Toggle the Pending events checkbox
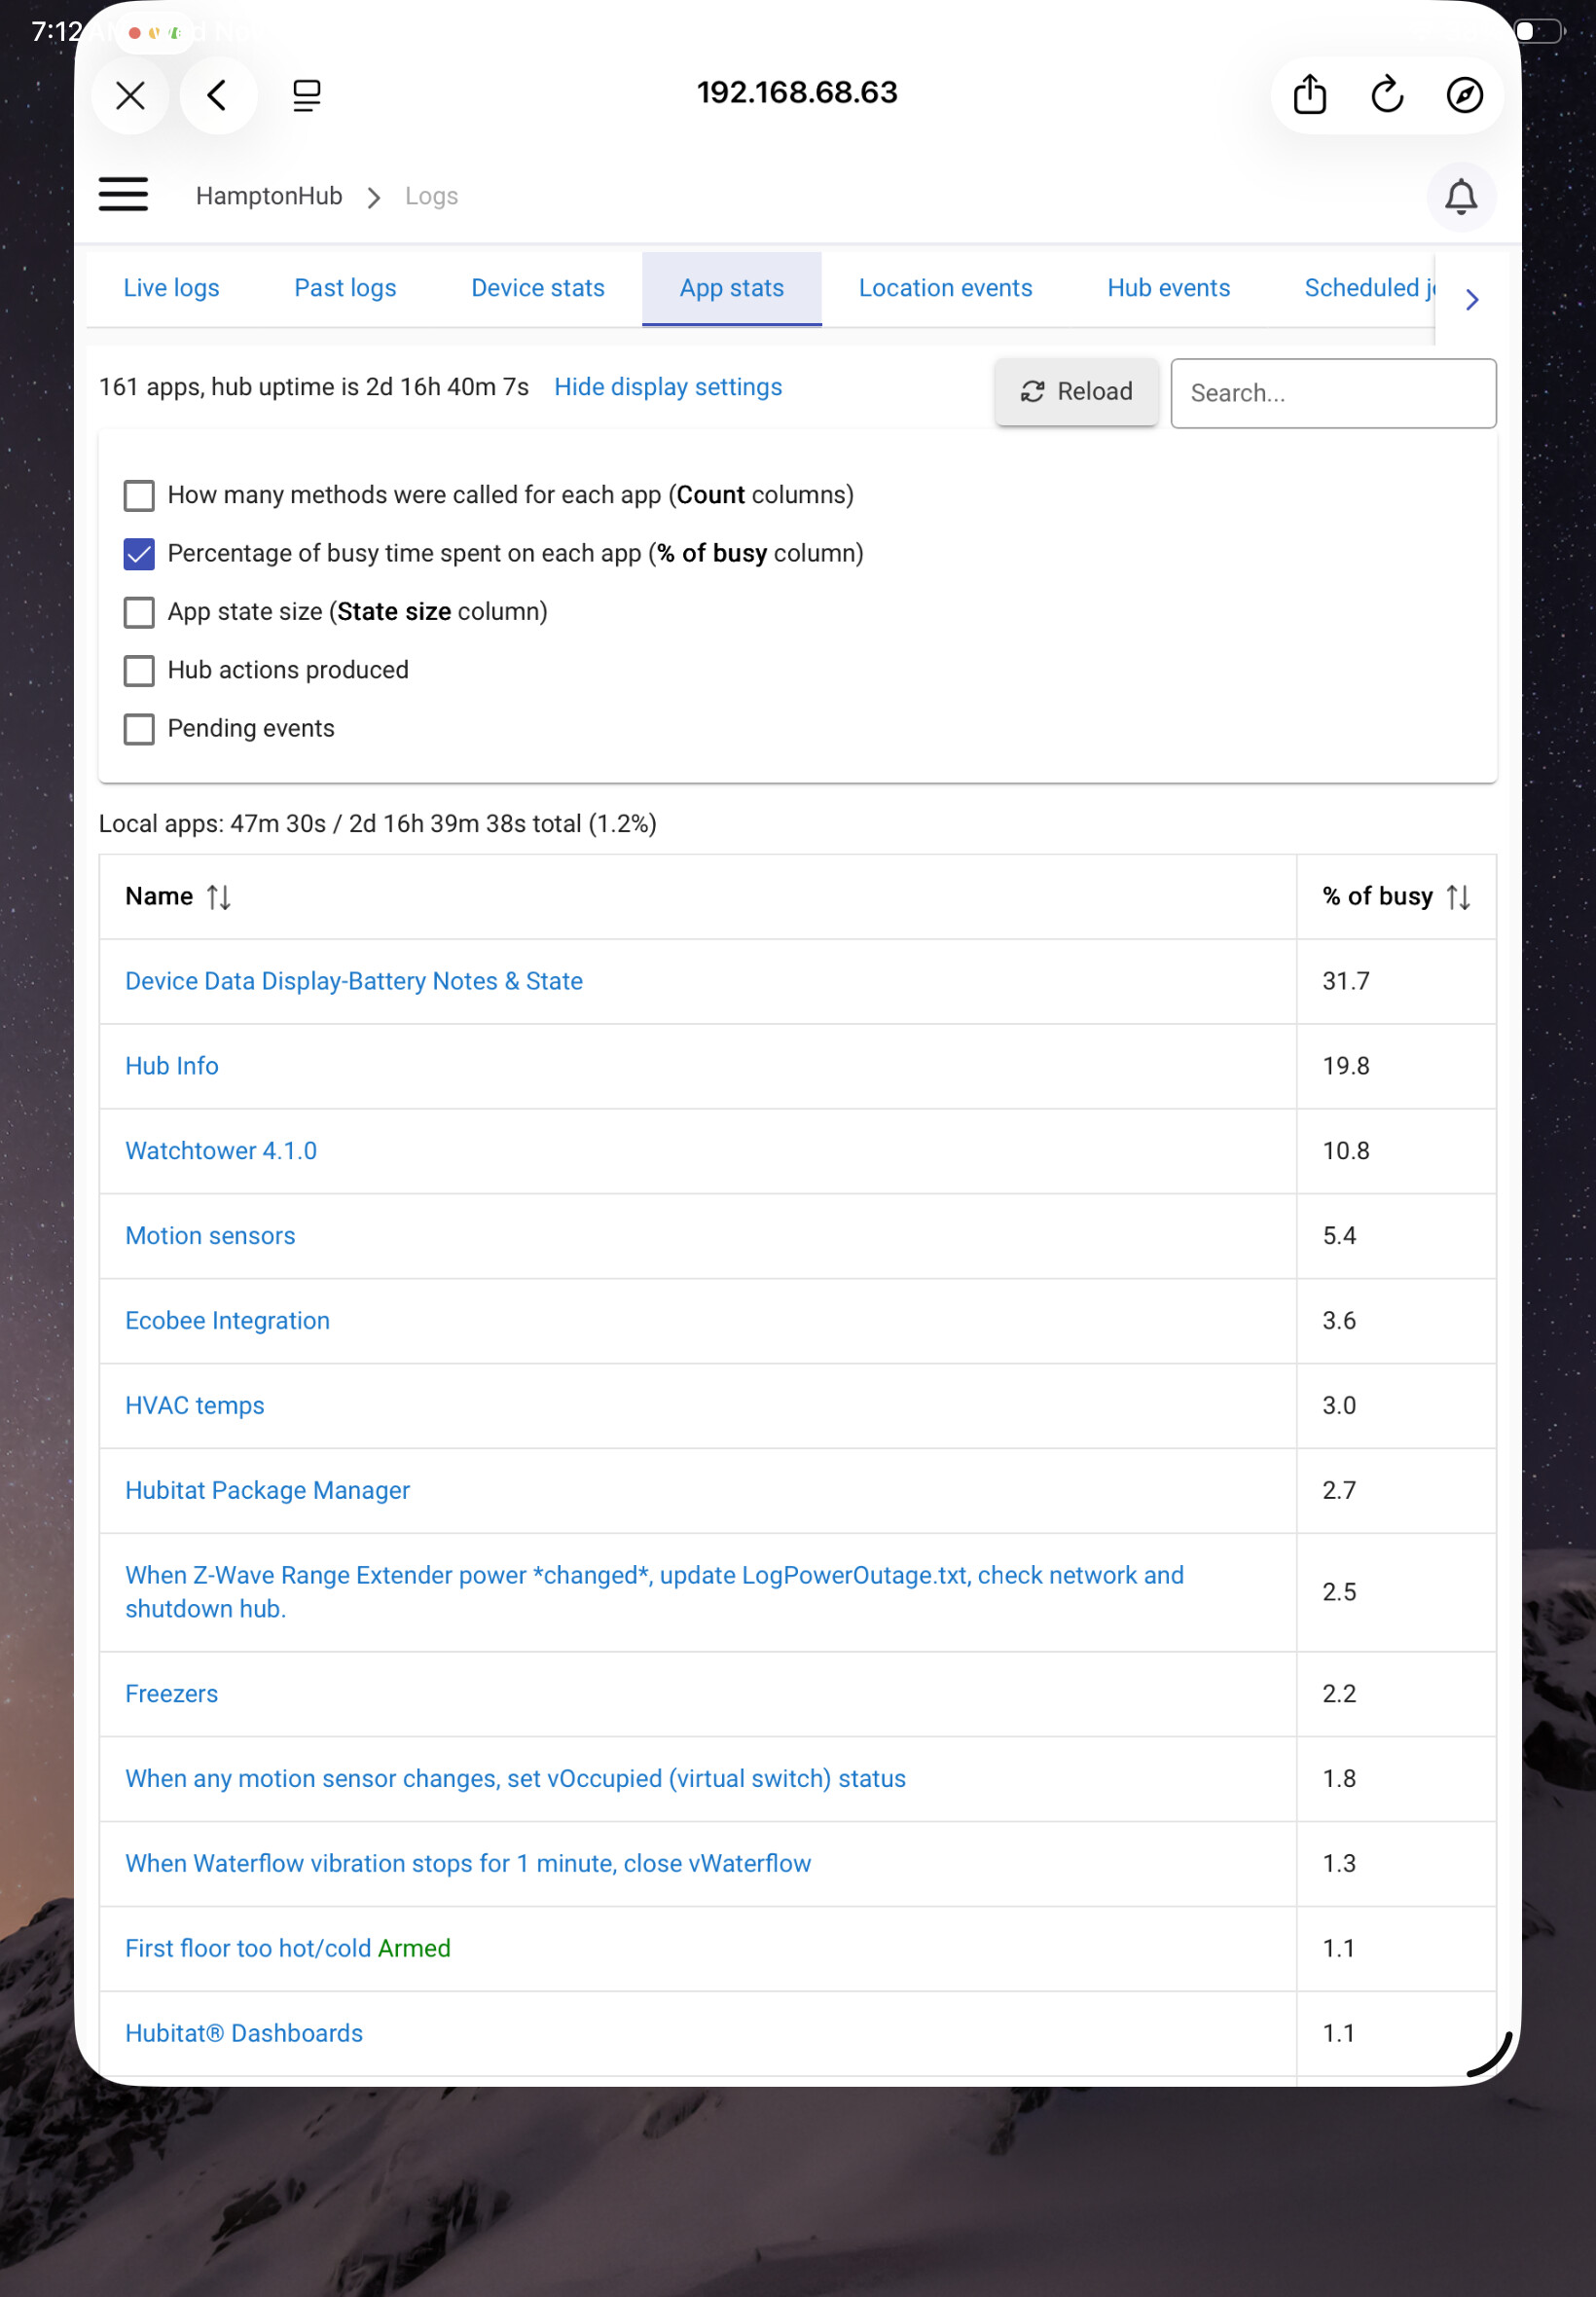 pos(139,729)
